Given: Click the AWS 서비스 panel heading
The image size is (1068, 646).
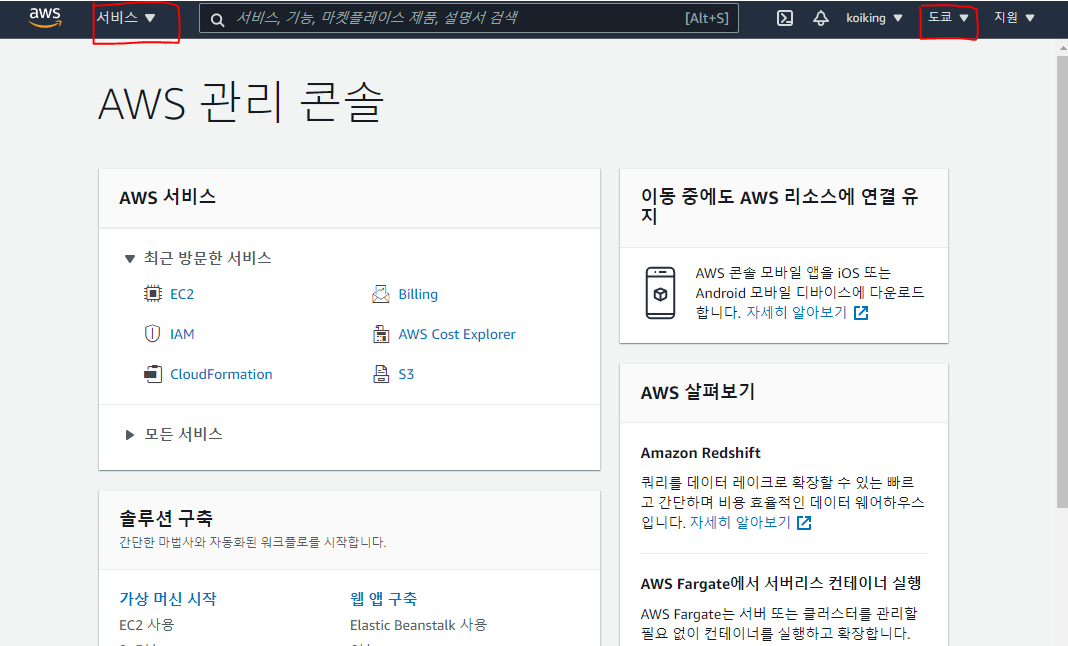Looking at the screenshot, I should tap(168, 198).
